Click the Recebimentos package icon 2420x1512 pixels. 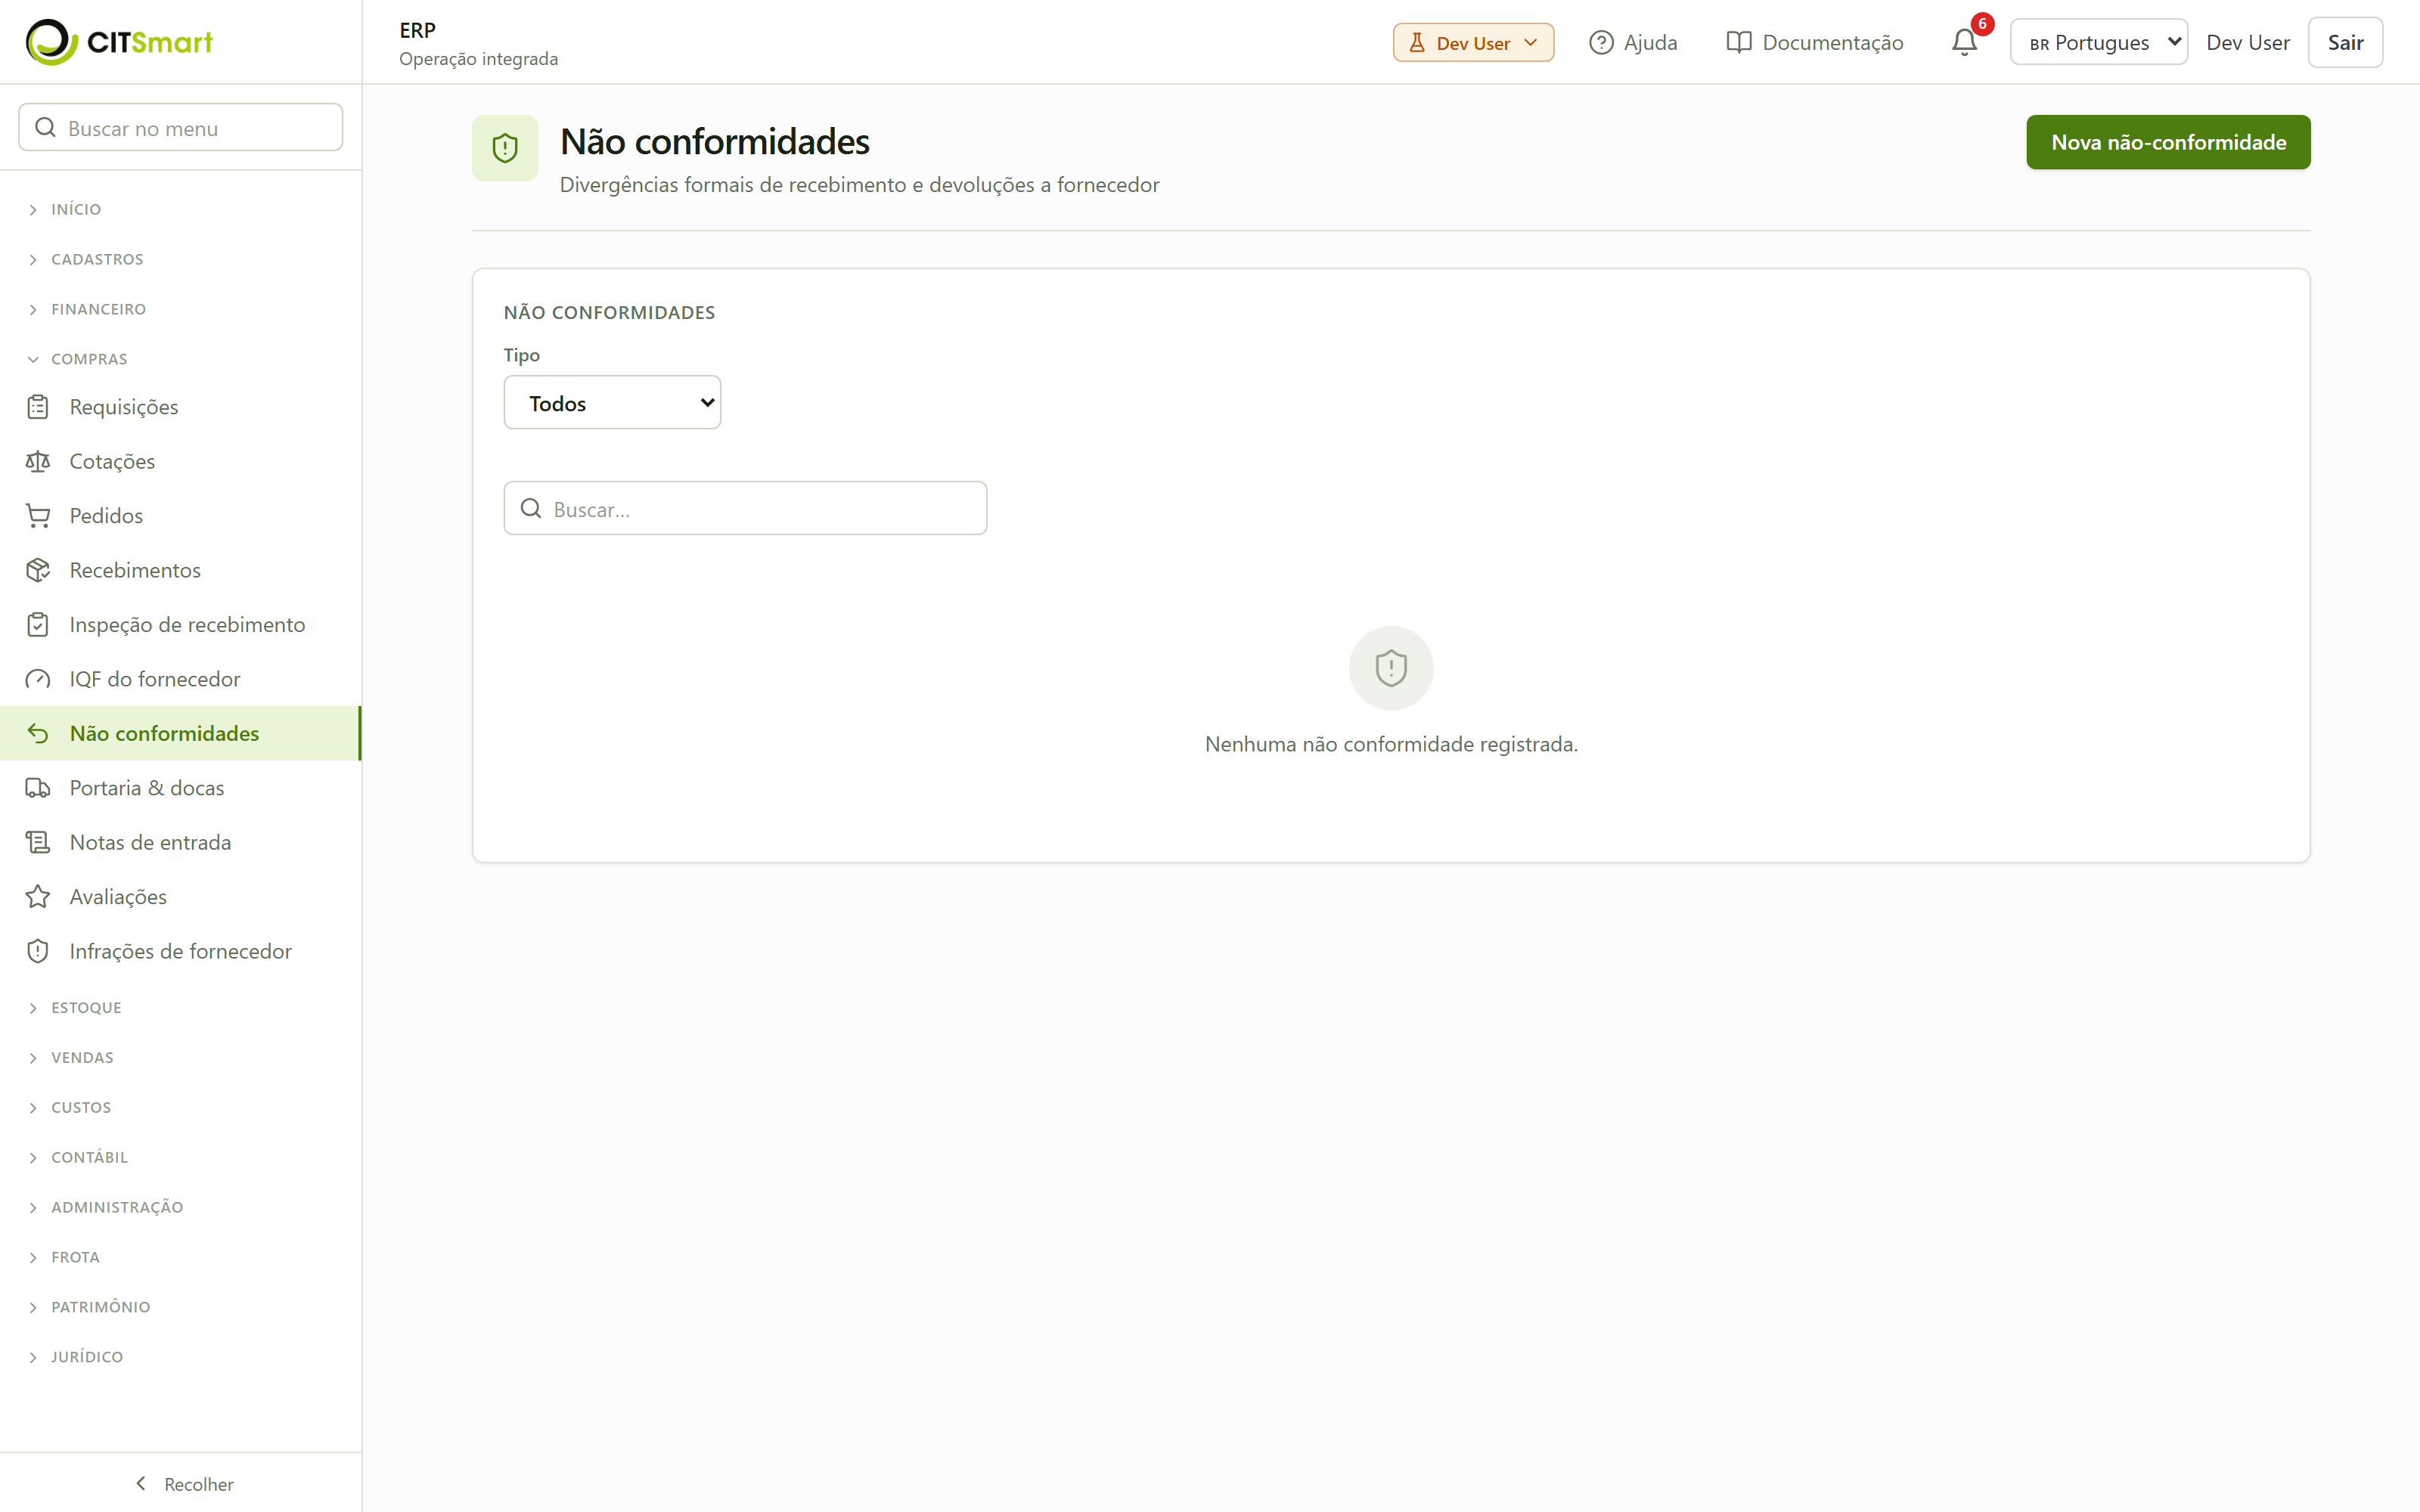tap(38, 570)
